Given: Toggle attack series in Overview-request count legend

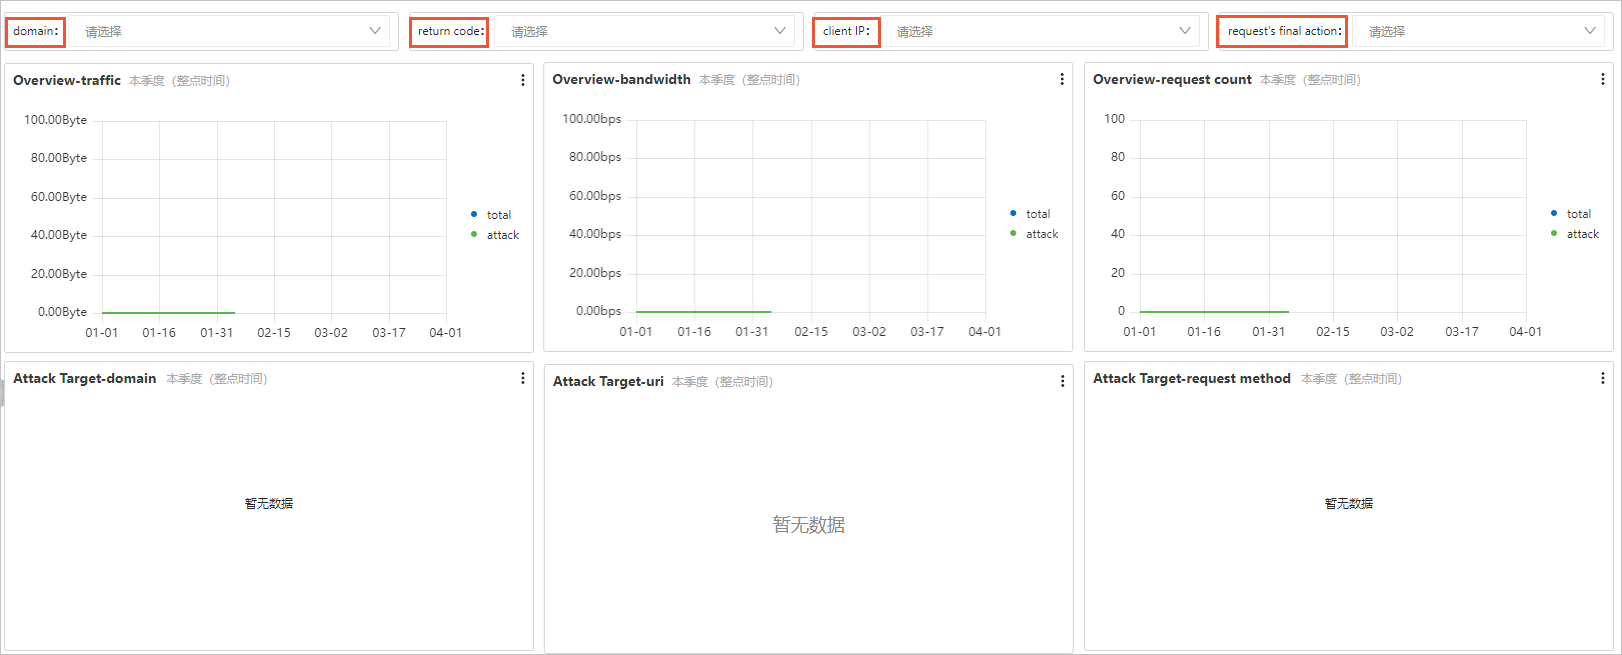Looking at the screenshot, I should [x=1575, y=234].
